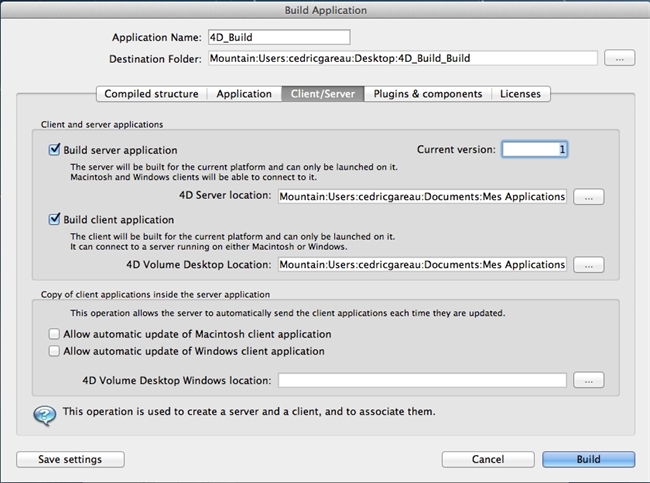
Task: Go to Plugins & components tab
Action: [427, 94]
